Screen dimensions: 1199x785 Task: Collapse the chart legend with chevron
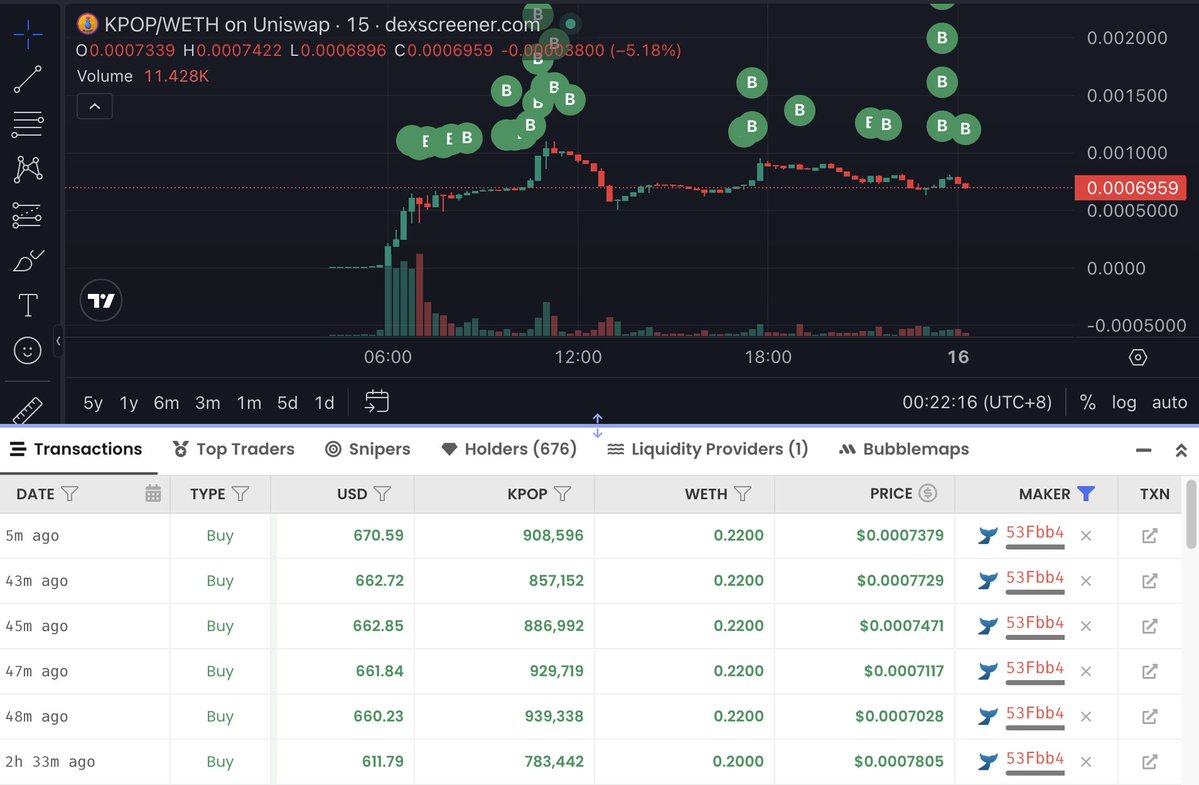tap(95, 106)
